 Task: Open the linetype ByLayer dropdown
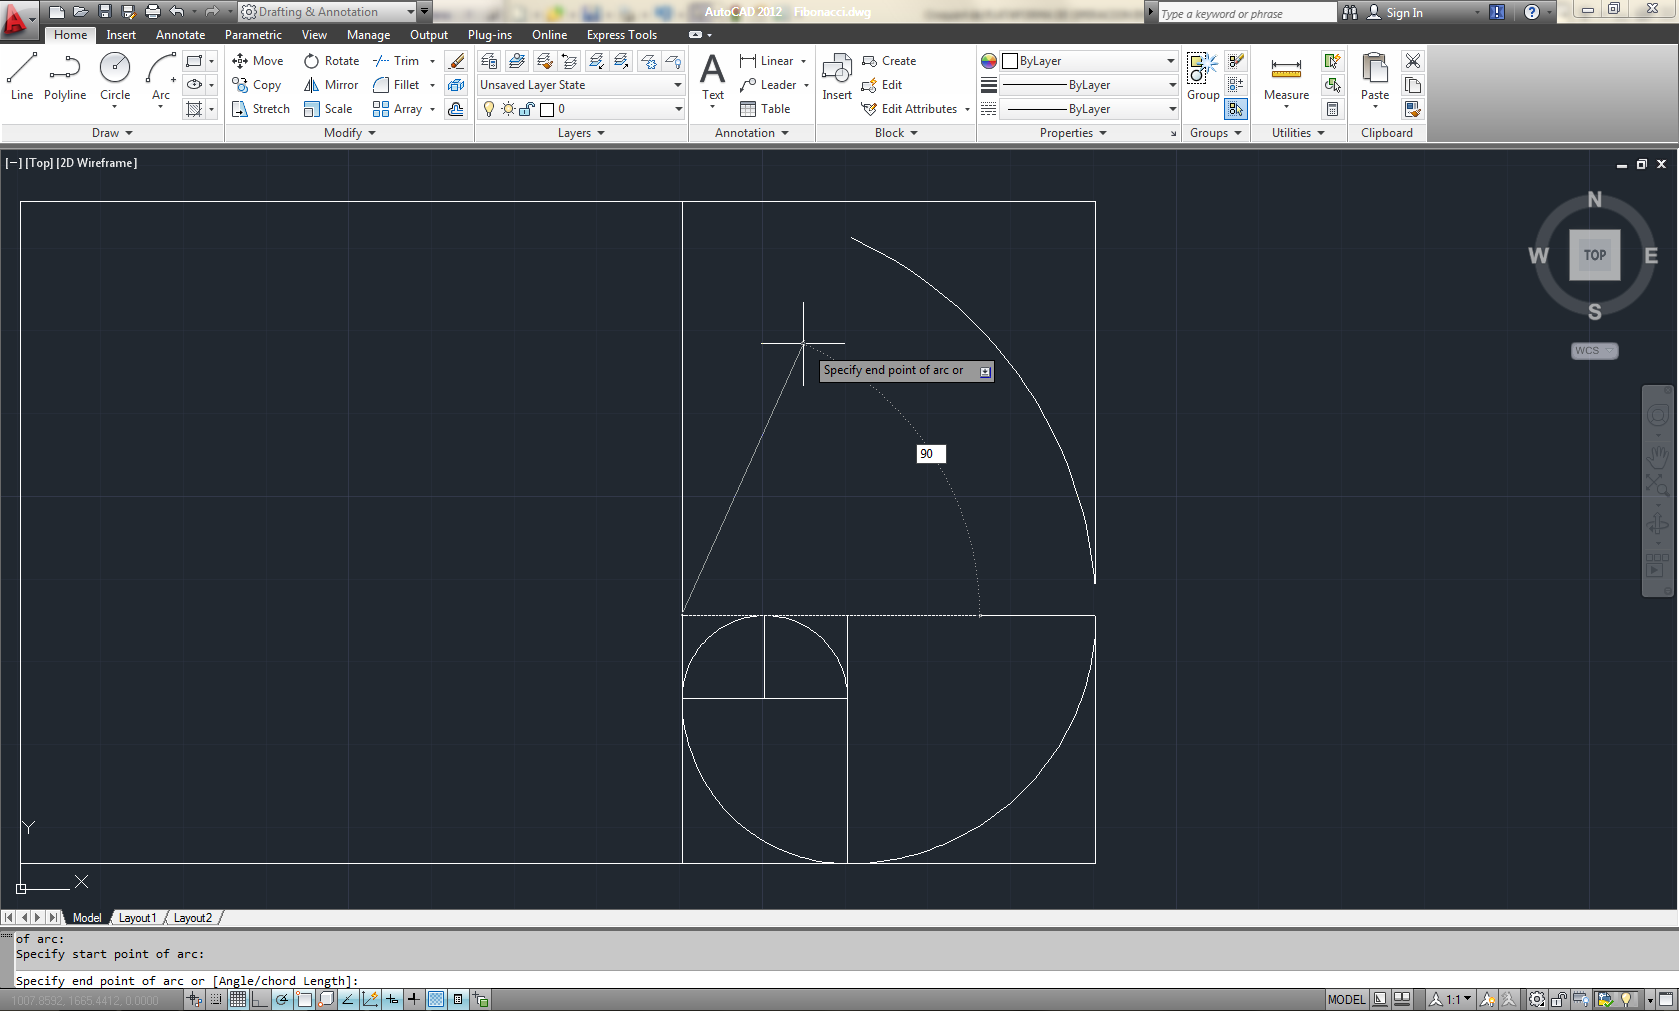coord(1089,109)
